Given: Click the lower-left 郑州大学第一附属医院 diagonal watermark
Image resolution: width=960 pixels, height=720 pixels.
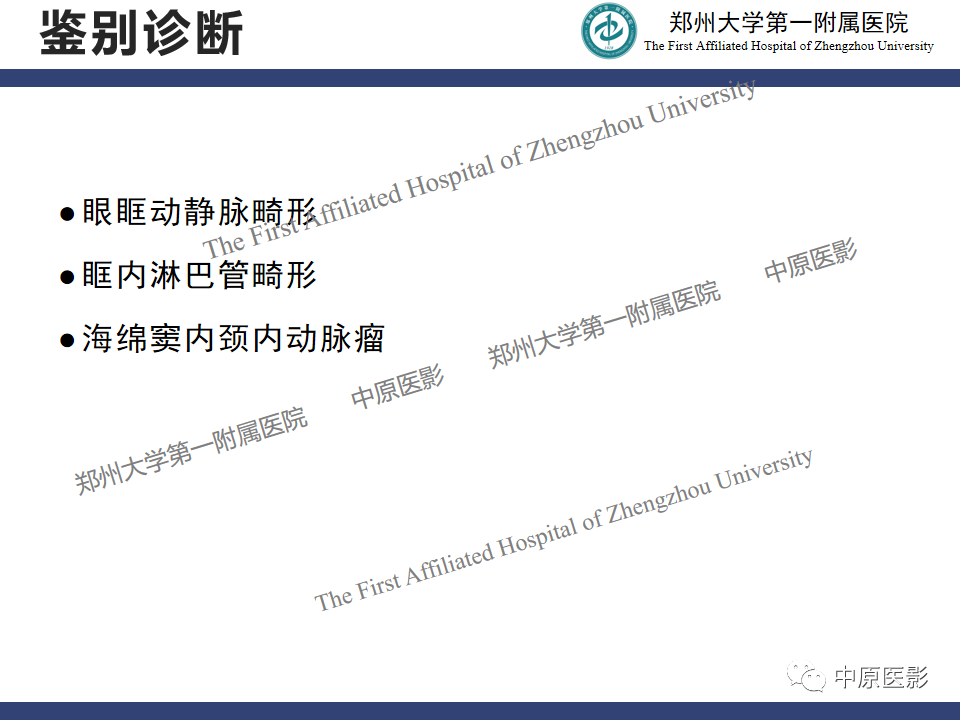Looking at the screenshot, I should pyautogui.click(x=190, y=450).
